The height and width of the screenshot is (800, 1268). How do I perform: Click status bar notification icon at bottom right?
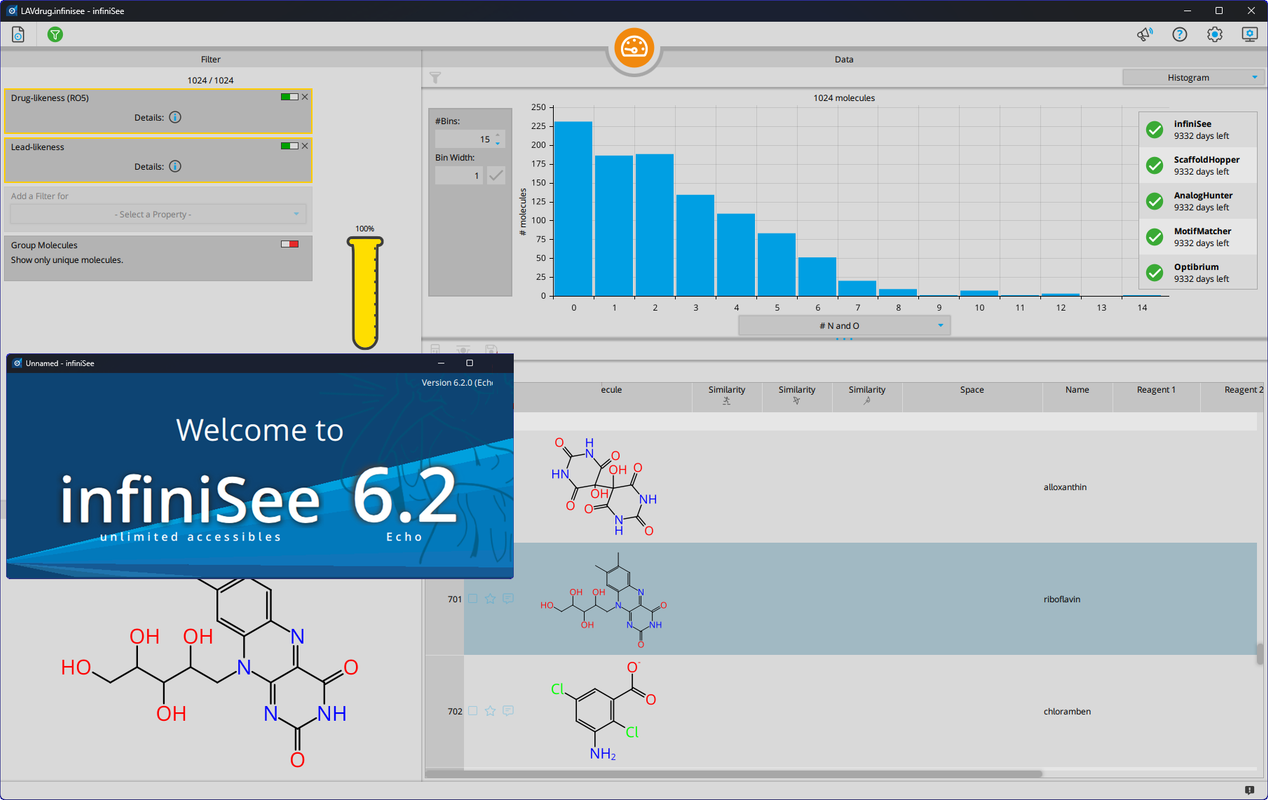1250,791
